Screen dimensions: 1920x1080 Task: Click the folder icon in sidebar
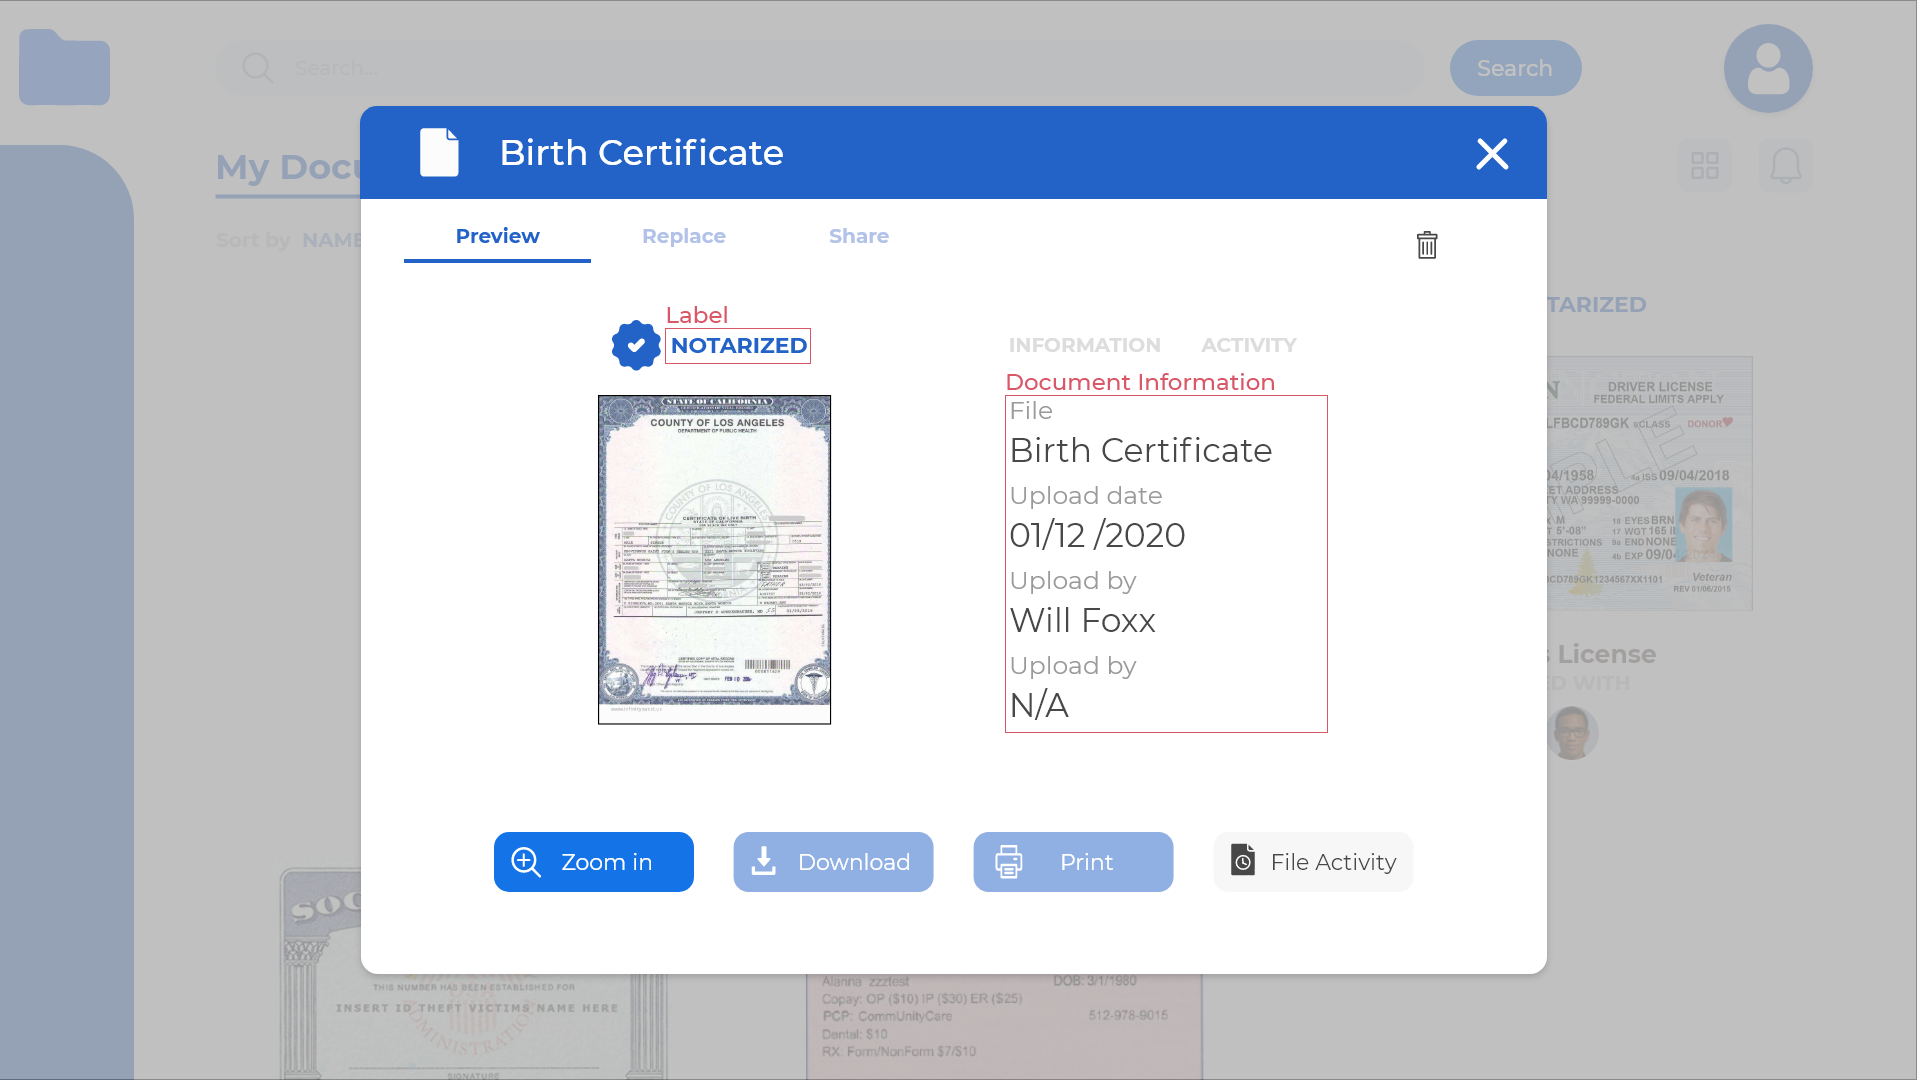[64, 68]
